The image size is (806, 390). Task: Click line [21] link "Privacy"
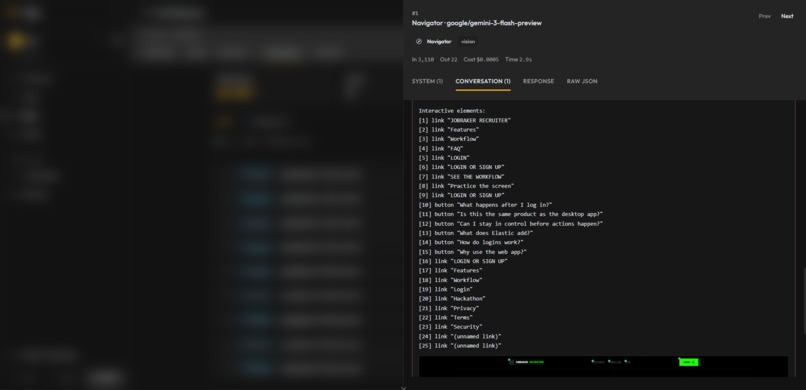449,308
